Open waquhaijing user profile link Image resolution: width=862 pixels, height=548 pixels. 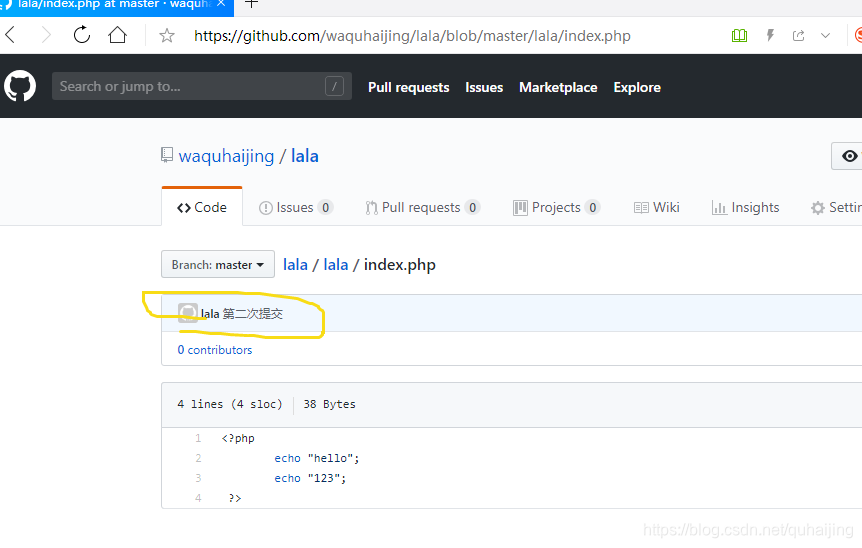coord(226,156)
